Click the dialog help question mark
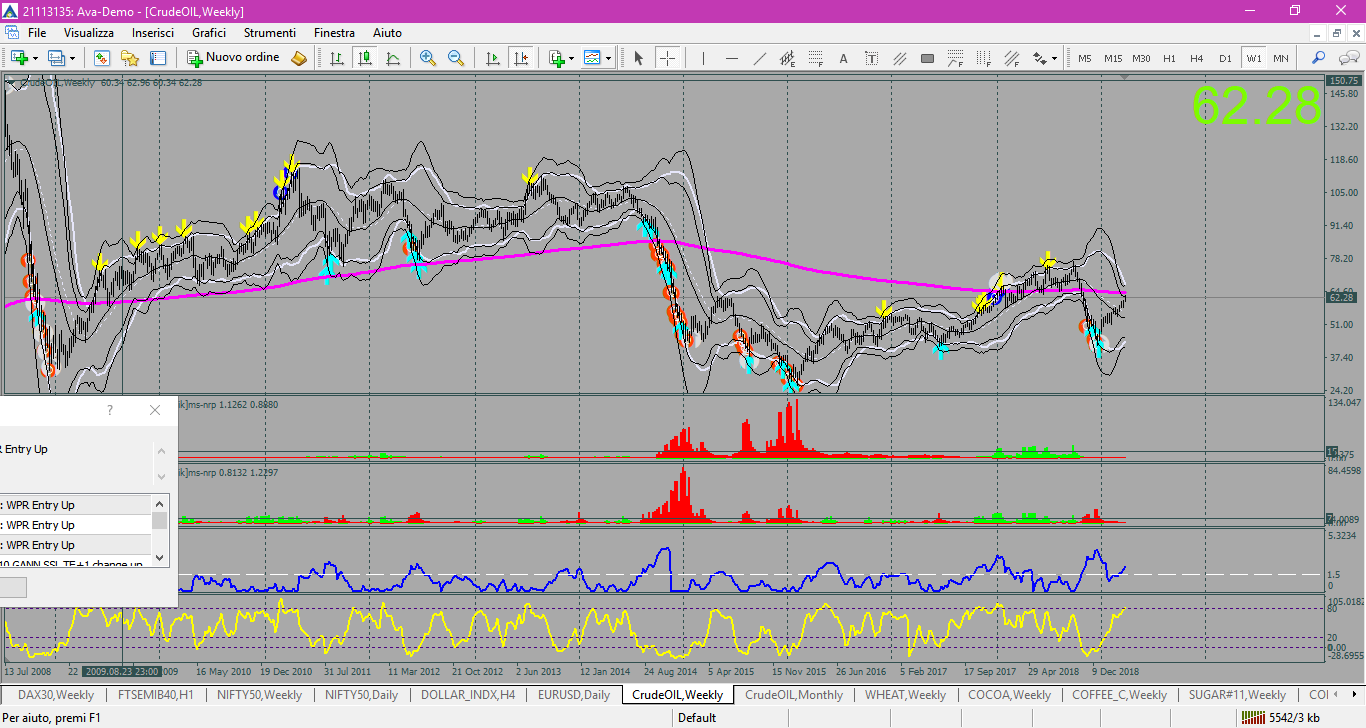 pos(110,410)
